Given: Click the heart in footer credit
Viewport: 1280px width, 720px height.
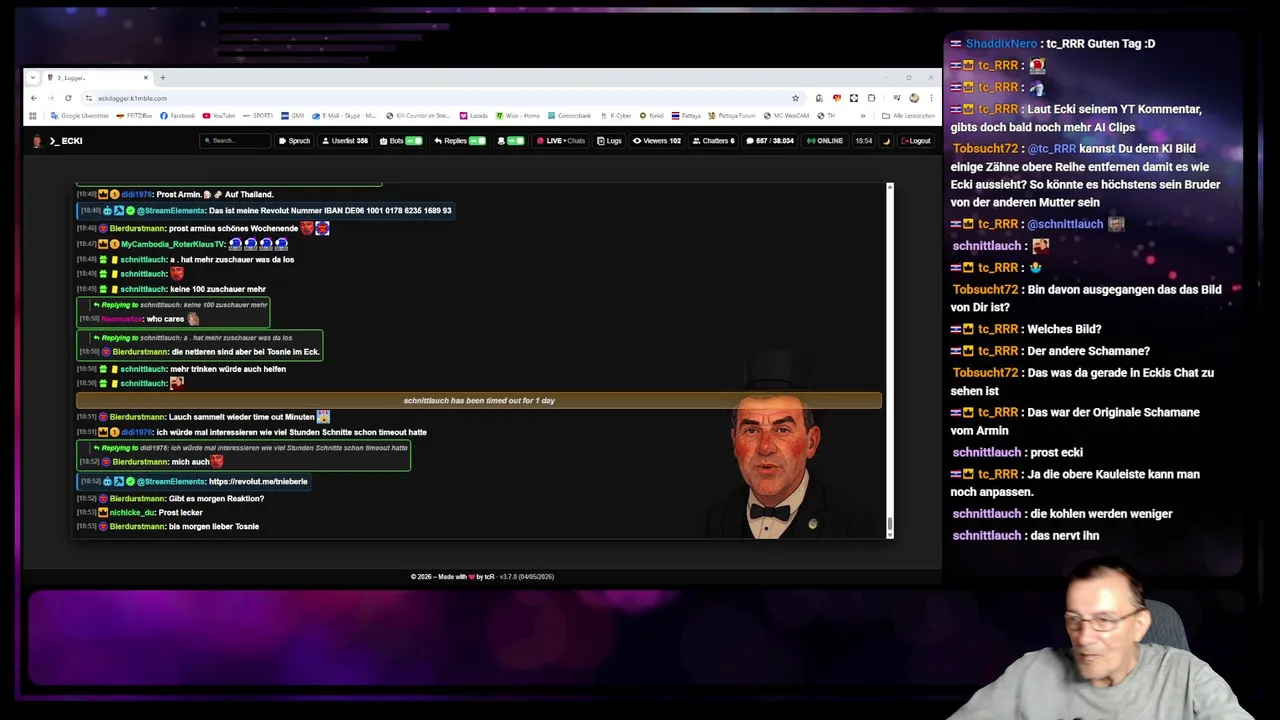Looking at the screenshot, I should (471, 577).
